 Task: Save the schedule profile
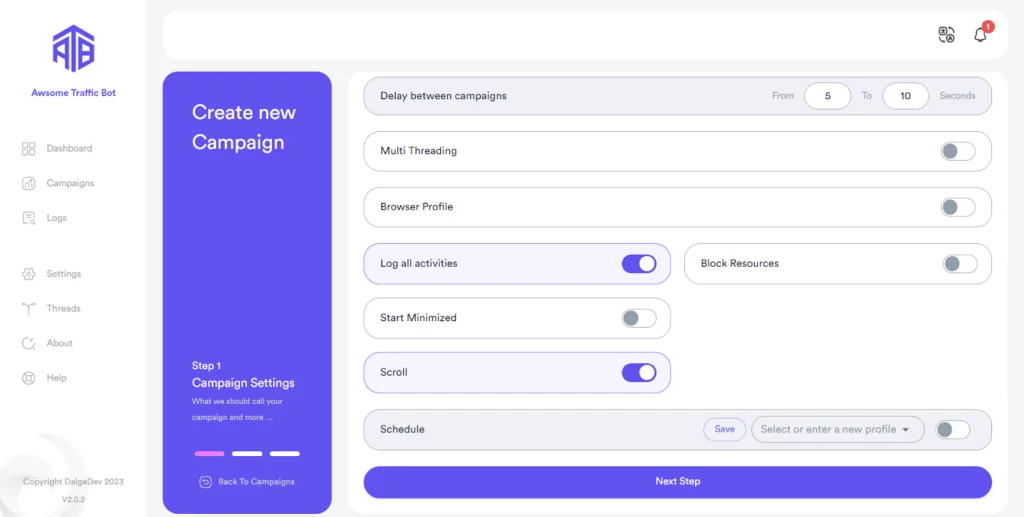[x=725, y=429]
